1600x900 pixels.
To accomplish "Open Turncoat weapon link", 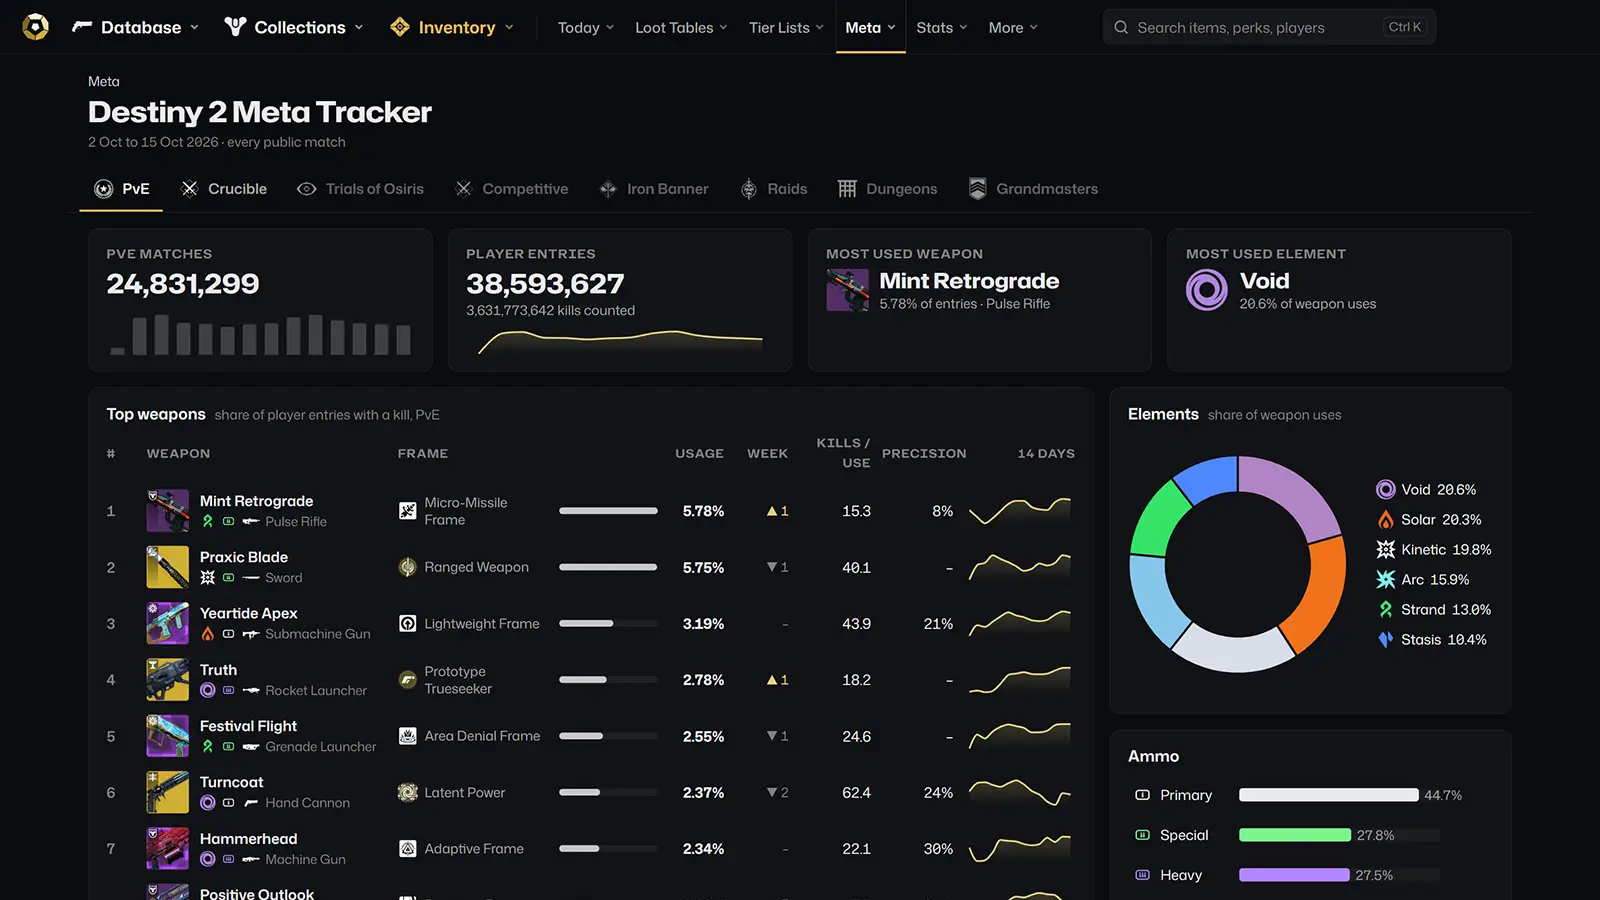I will 231,782.
